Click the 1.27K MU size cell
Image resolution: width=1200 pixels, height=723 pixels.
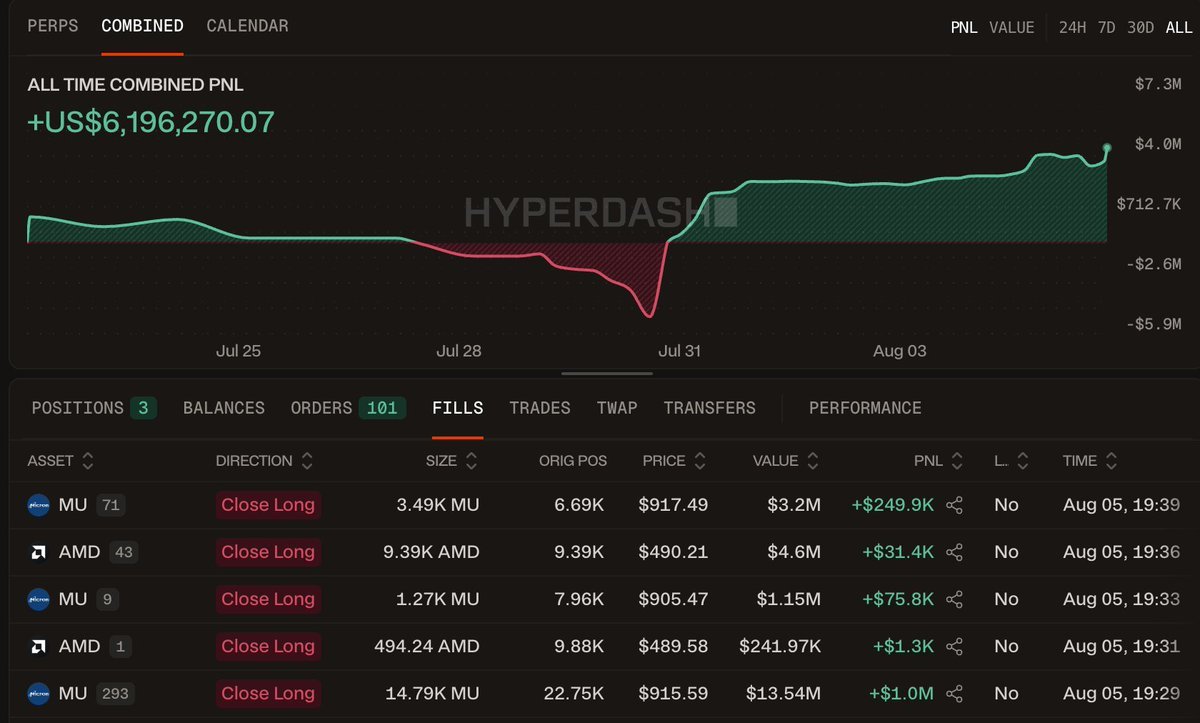tap(438, 599)
